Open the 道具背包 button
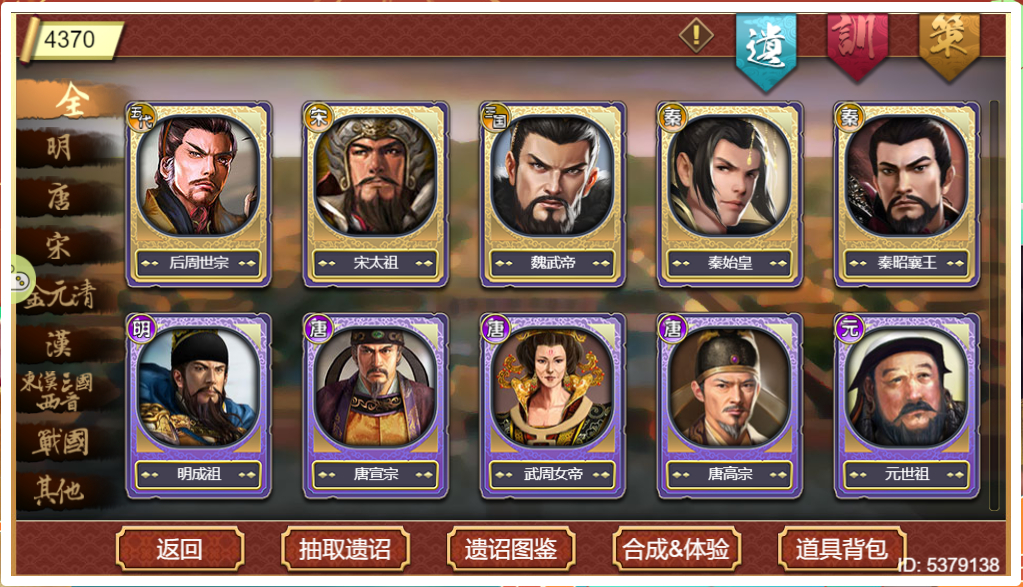The width and height of the screenshot is (1023, 587). tap(842, 549)
